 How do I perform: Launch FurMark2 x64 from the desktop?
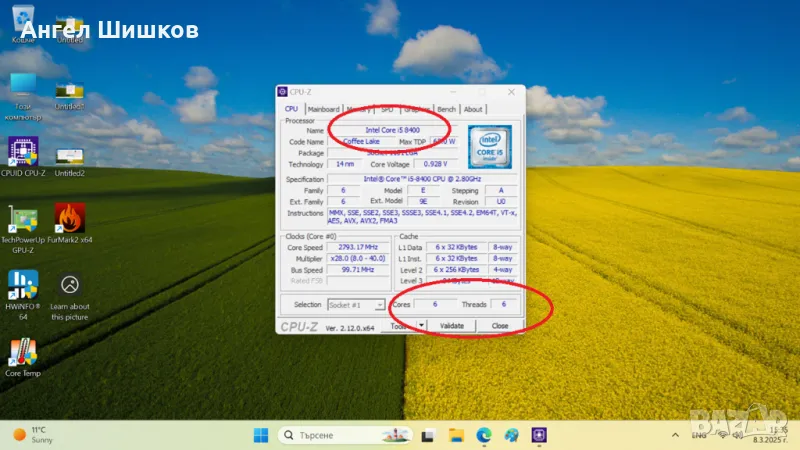point(69,220)
